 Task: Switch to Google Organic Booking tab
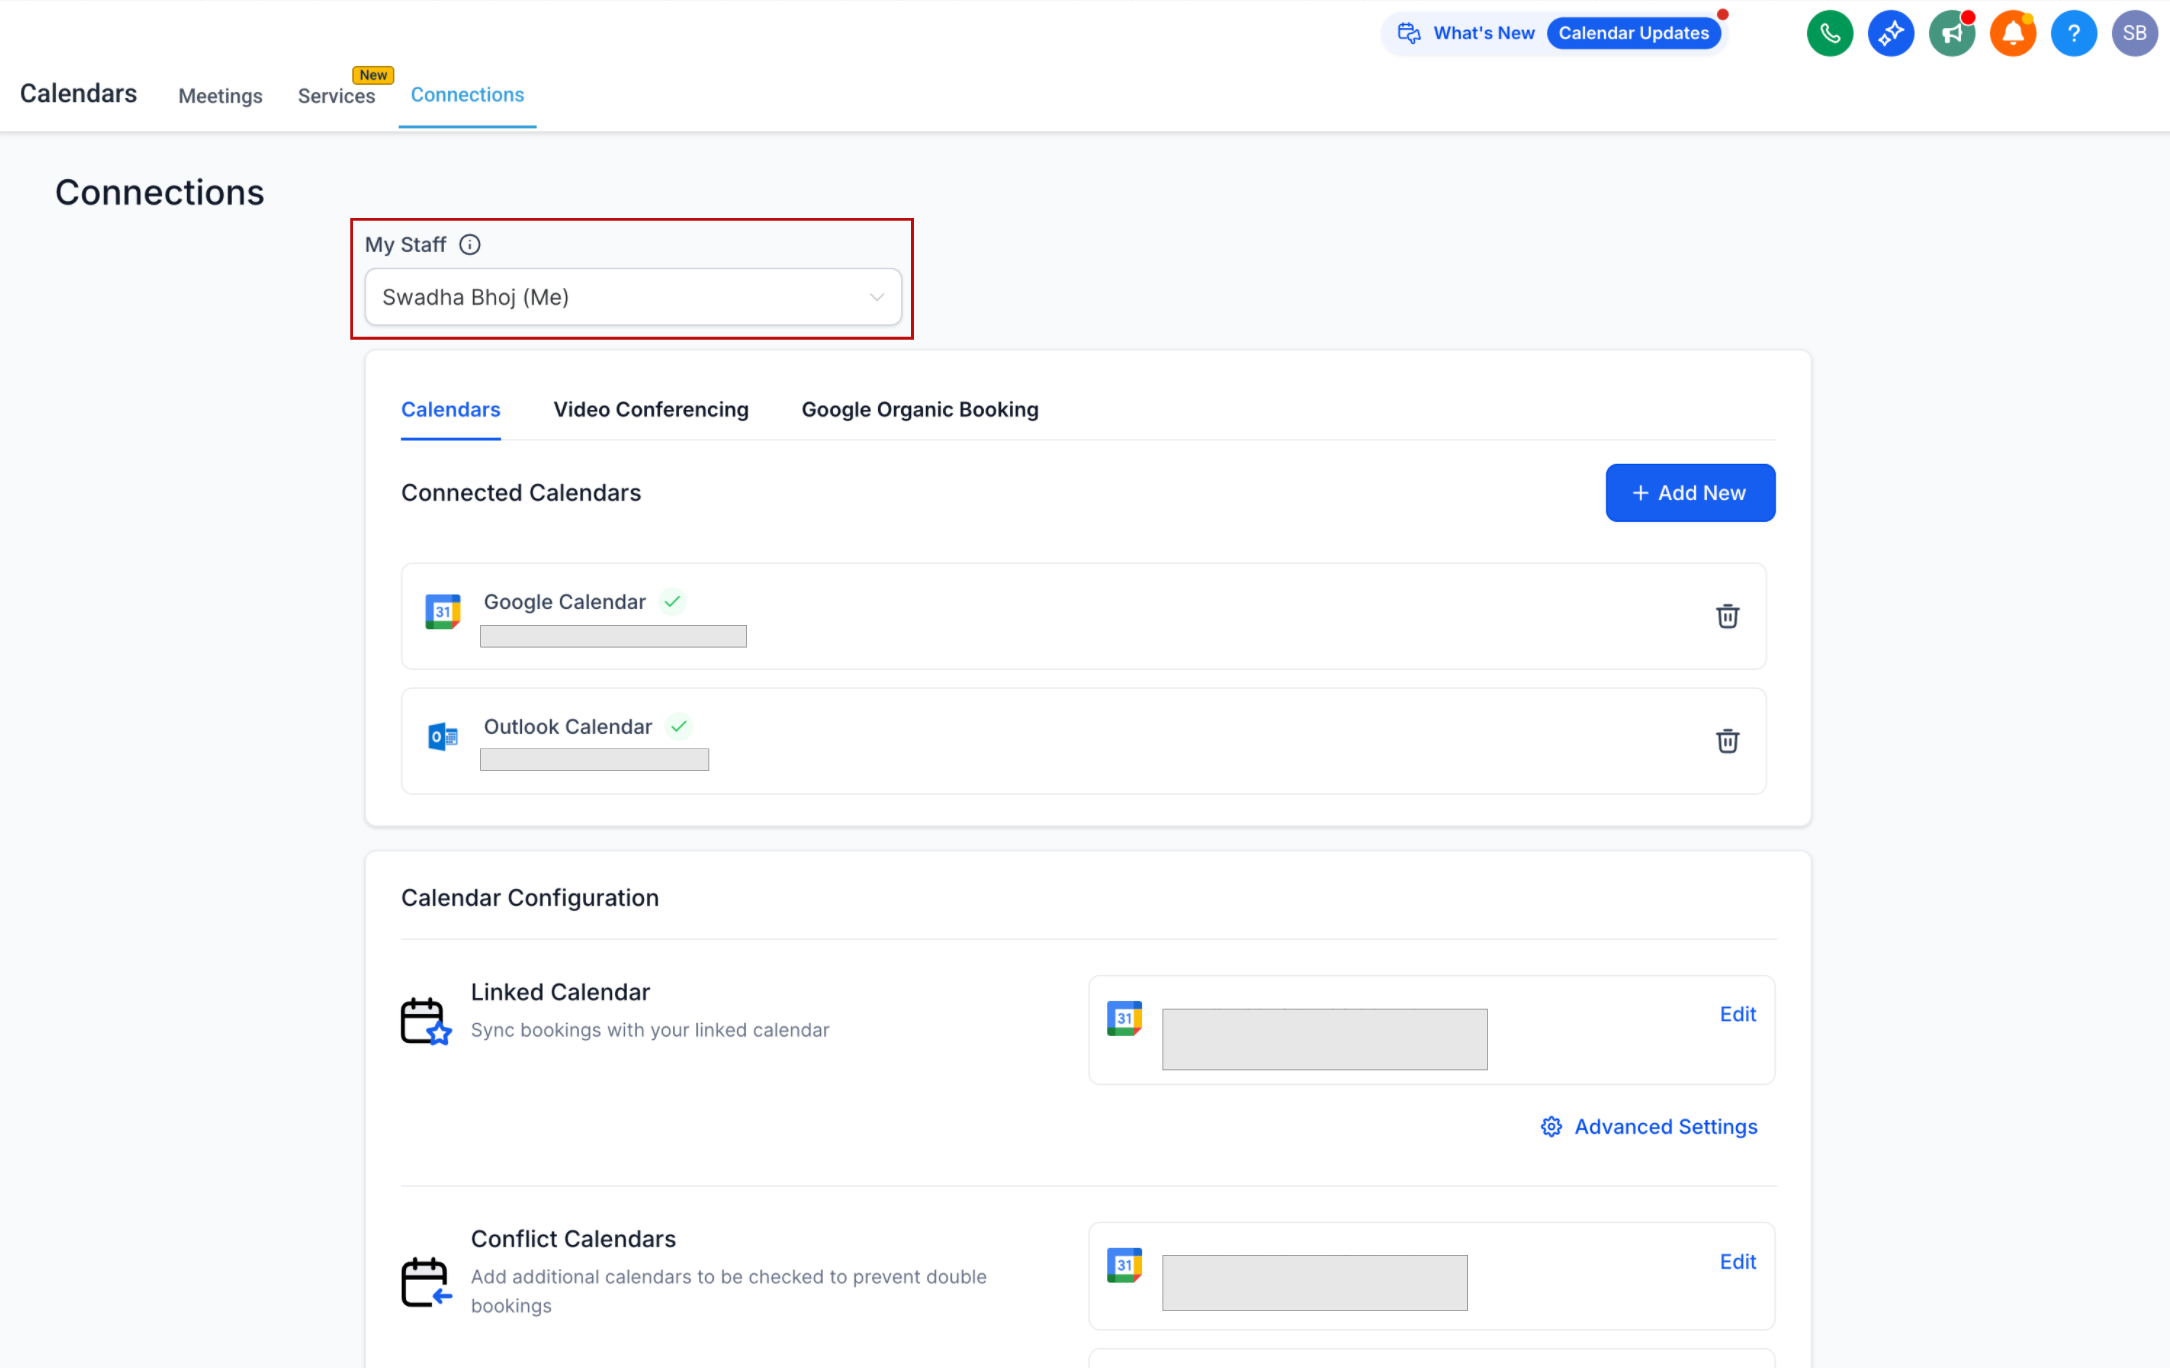920,410
